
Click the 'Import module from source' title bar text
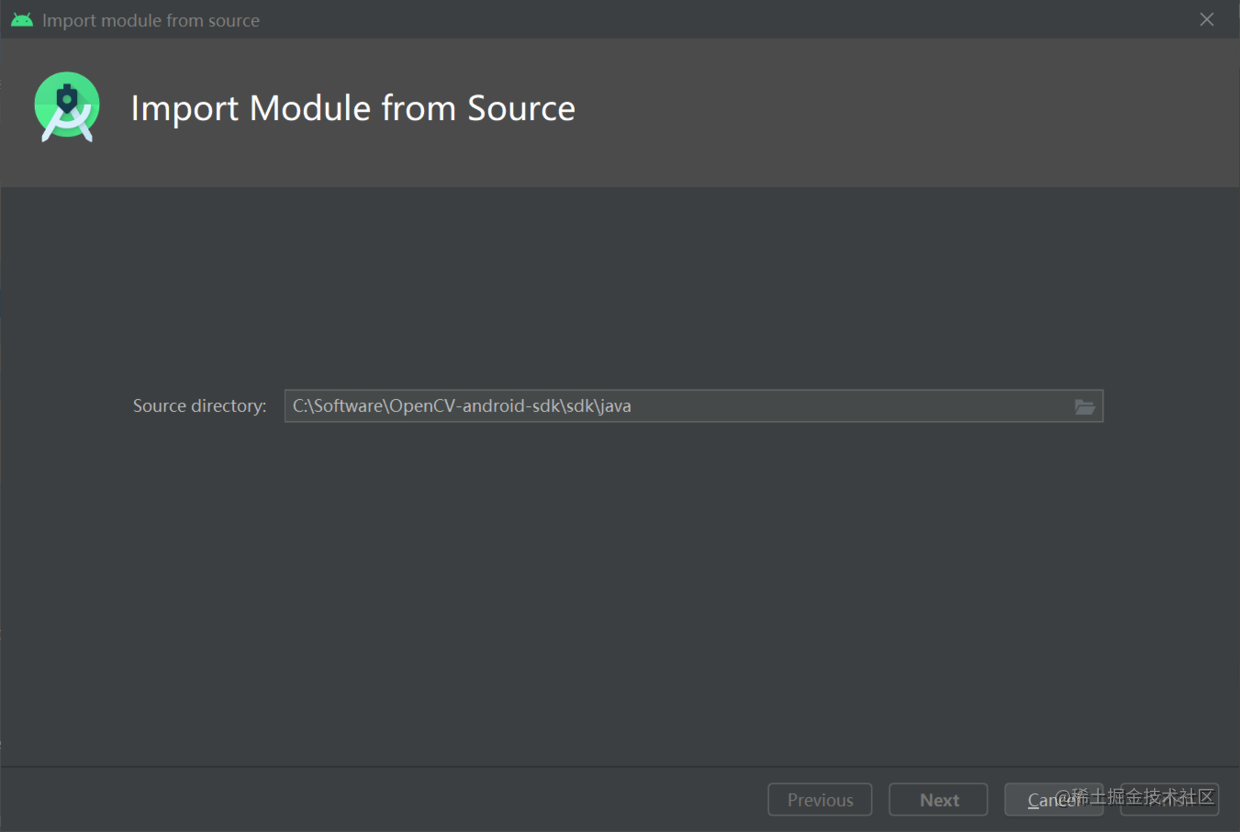click(x=151, y=20)
